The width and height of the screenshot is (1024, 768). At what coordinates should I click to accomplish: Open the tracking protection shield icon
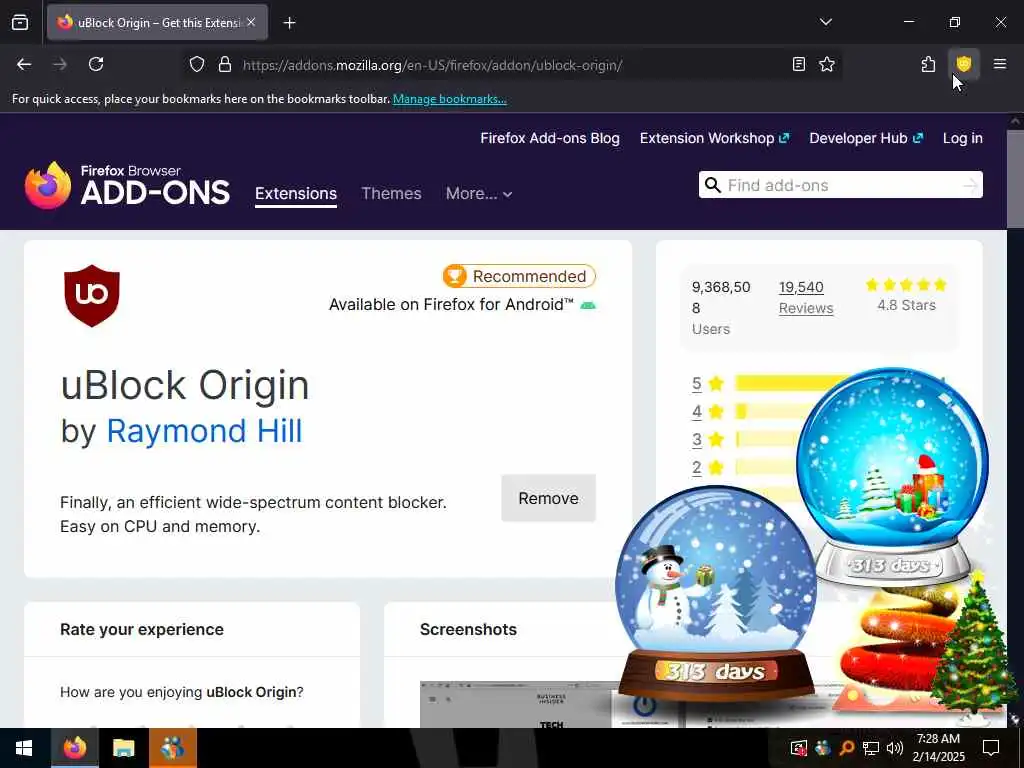(197, 64)
